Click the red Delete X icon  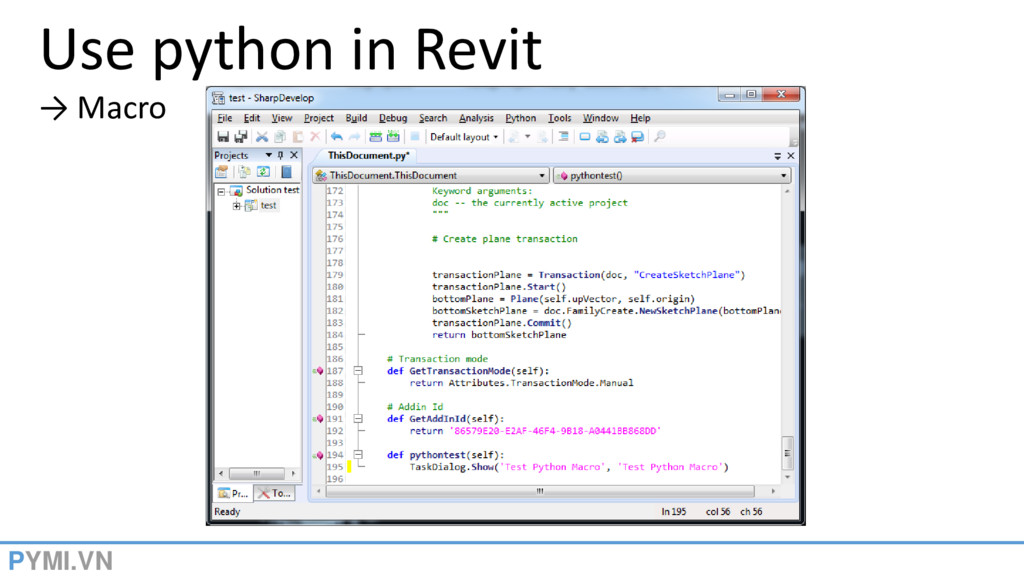[x=315, y=136]
